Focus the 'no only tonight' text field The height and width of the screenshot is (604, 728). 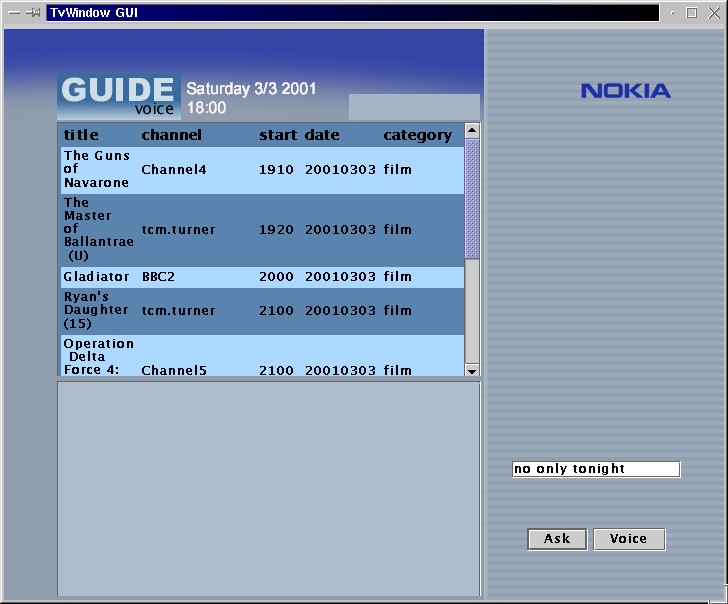596,469
